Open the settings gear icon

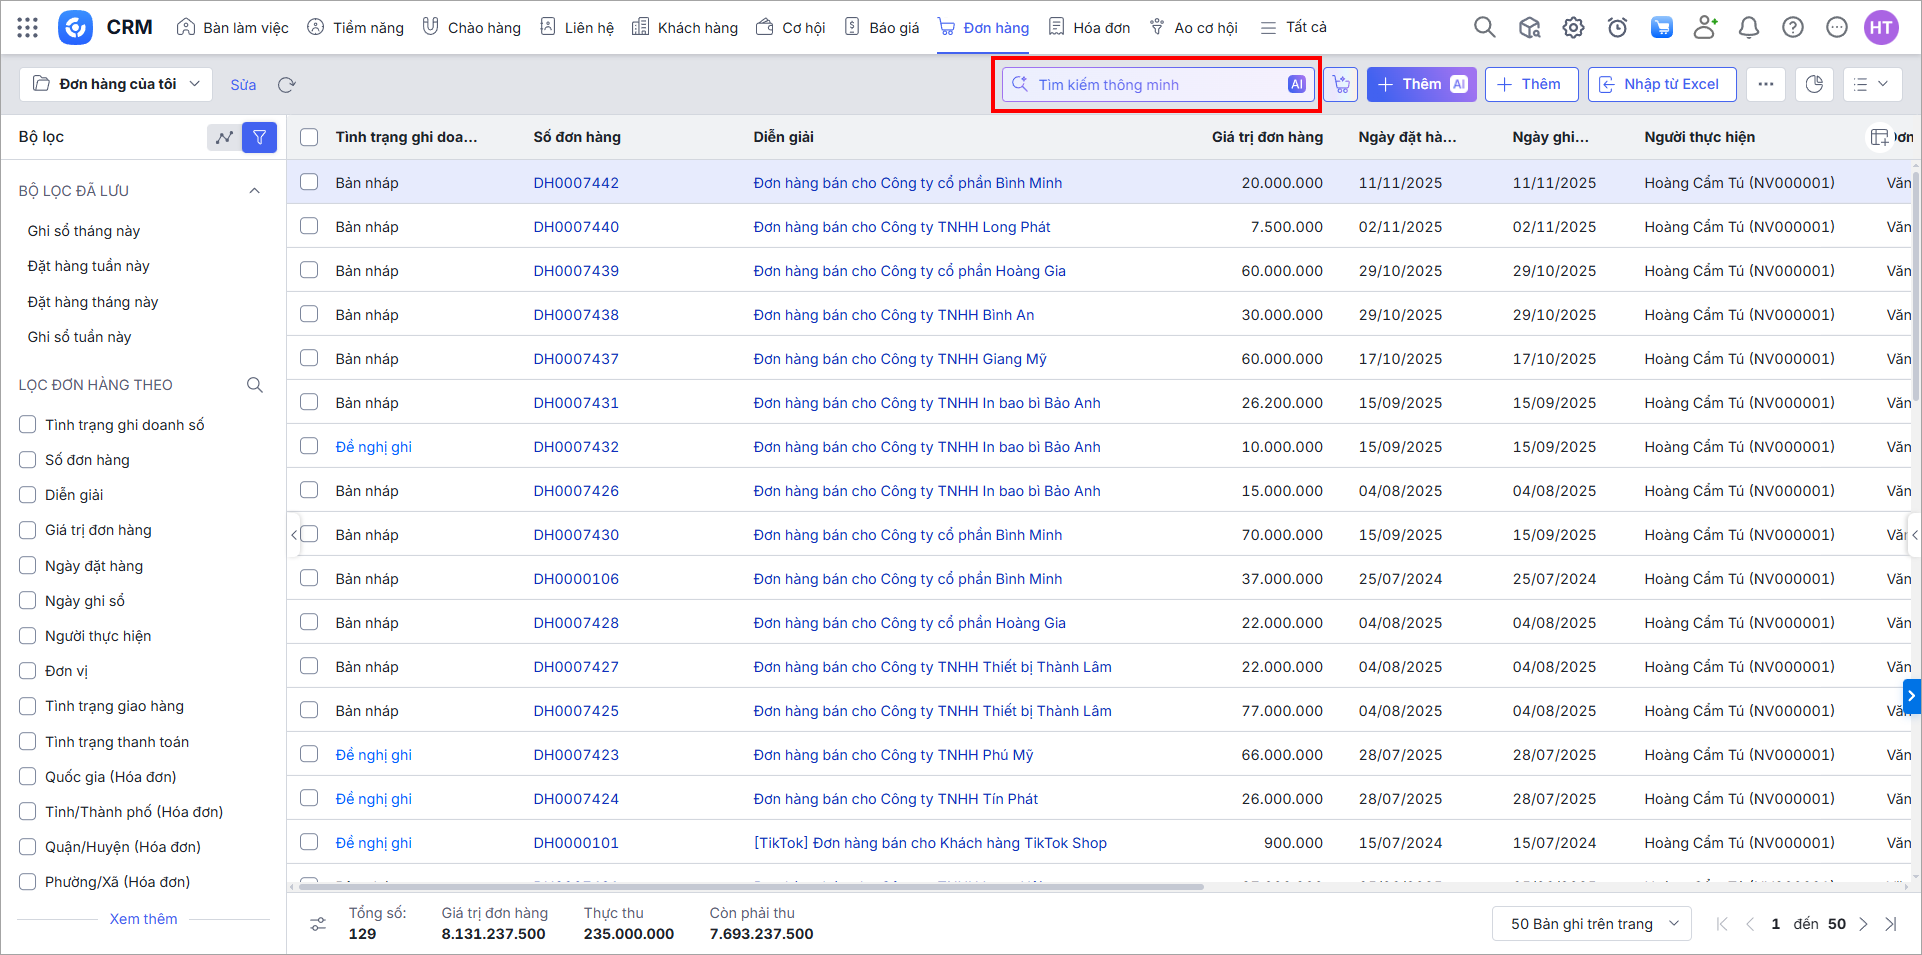(1573, 28)
